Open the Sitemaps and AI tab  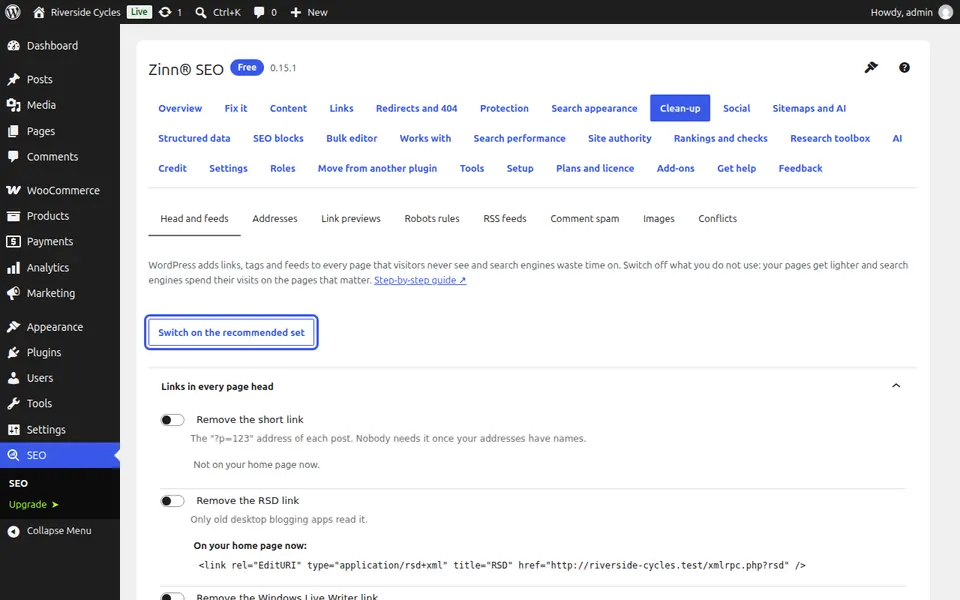point(809,108)
